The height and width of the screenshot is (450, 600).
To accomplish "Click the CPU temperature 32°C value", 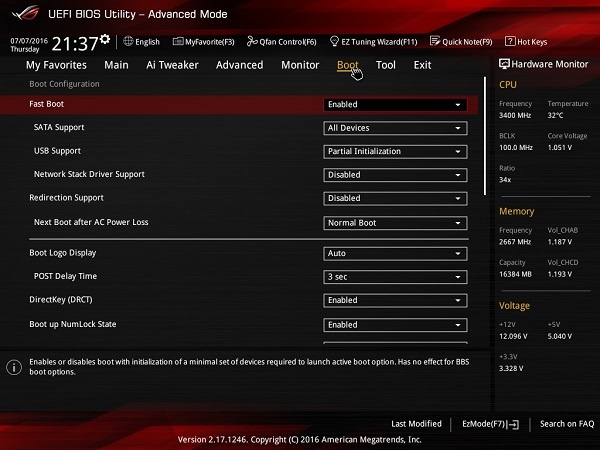I will point(555,115).
